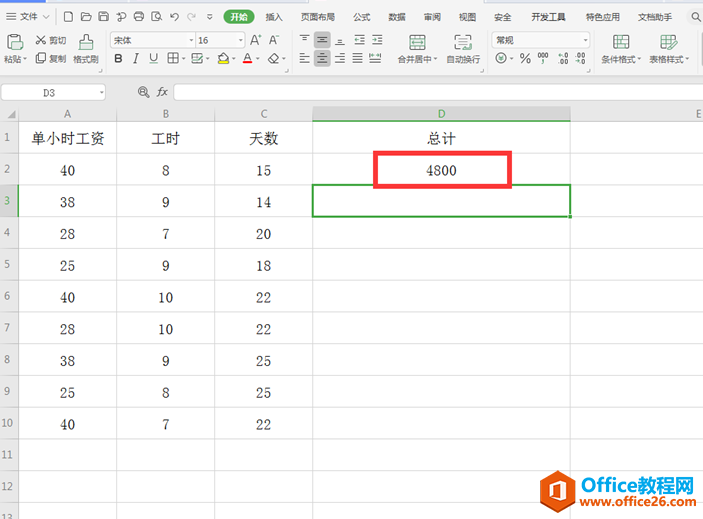Click the eraser clear formatting icon
This screenshot has height=519, width=703.
point(273,59)
